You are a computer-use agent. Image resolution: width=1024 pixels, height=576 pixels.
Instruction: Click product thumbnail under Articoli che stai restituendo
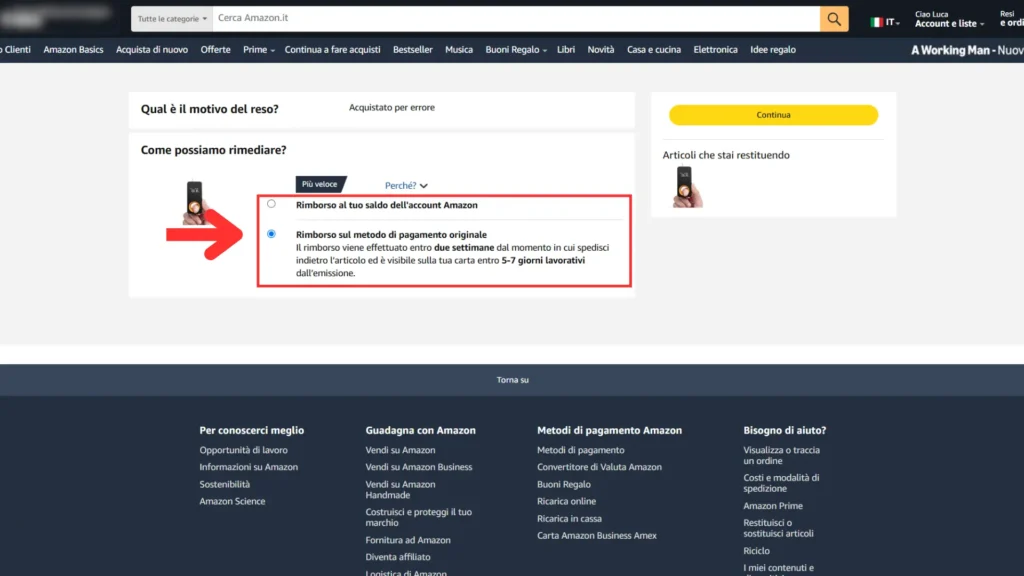click(x=686, y=187)
